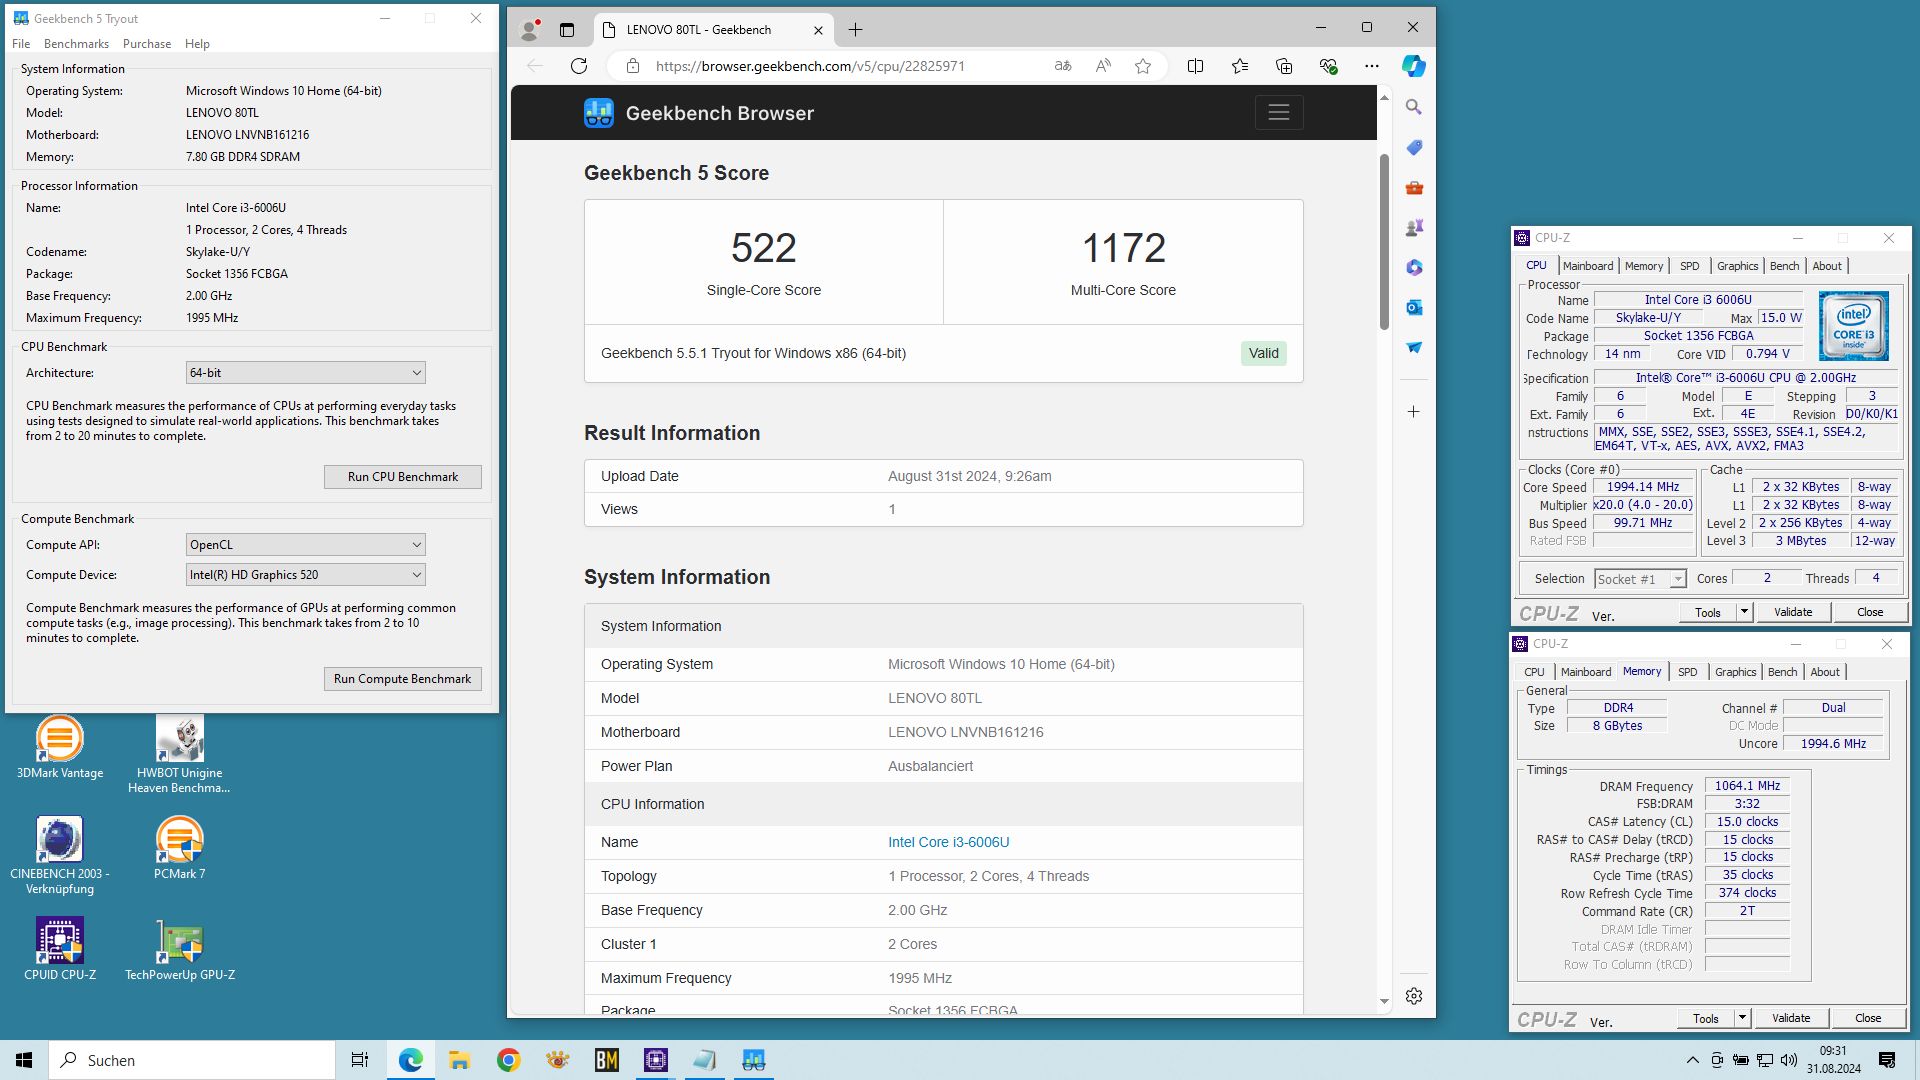Open Intel Core i3-6006U link
The height and width of the screenshot is (1080, 1920).
click(x=948, y=842)
